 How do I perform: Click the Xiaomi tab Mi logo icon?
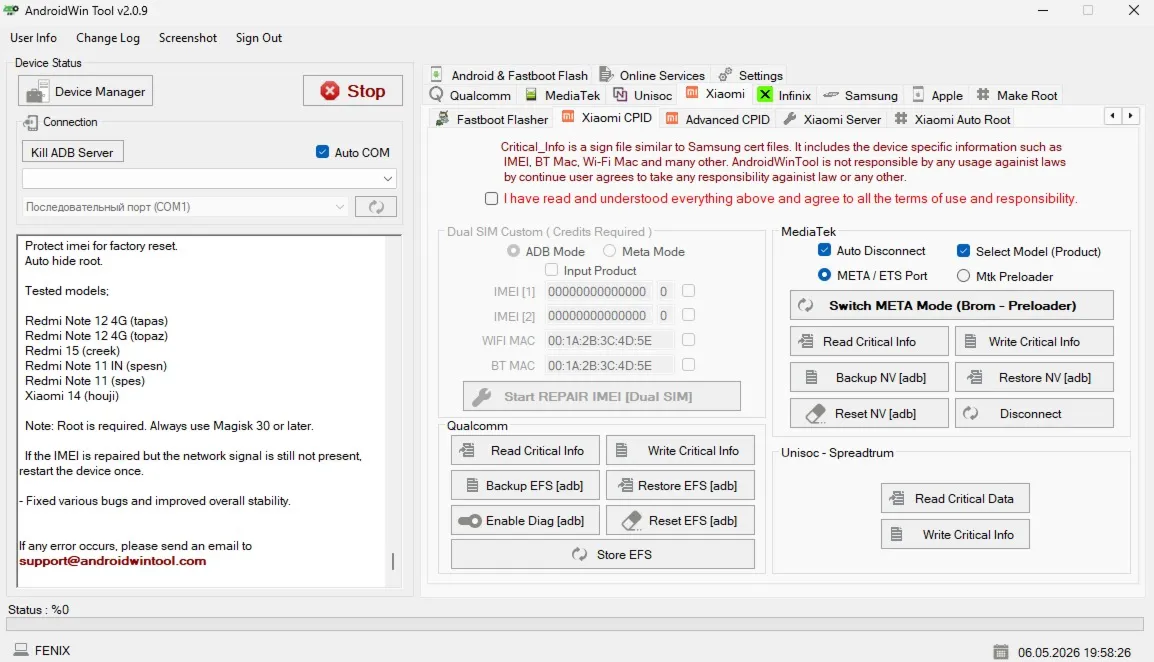tap(692, 93)
